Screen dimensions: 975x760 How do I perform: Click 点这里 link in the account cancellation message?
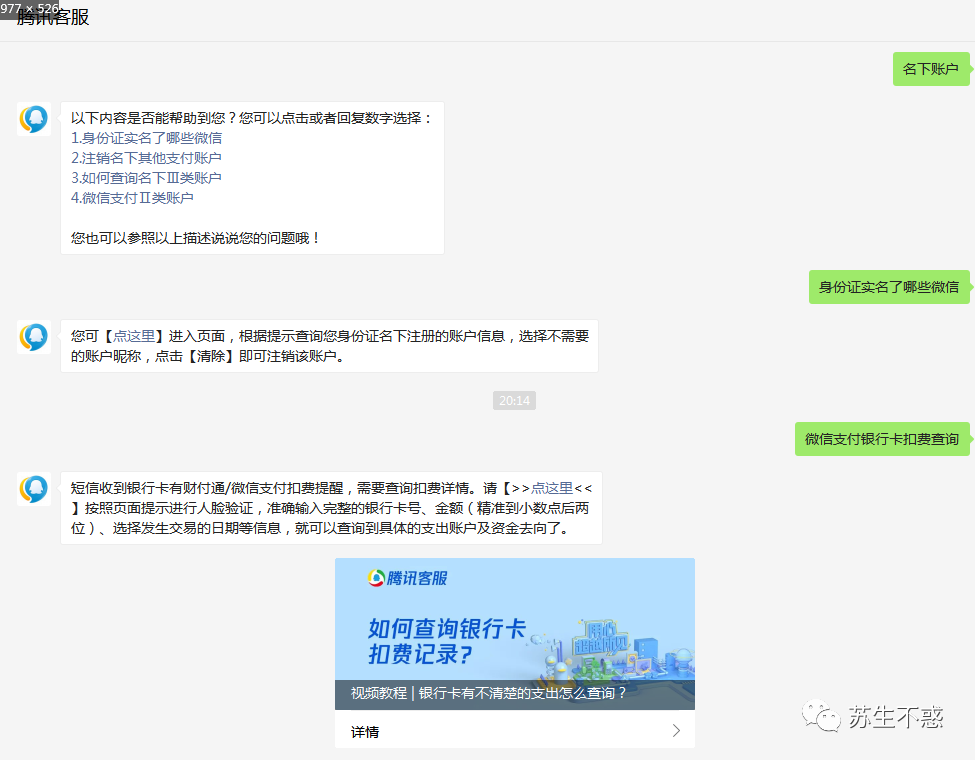(x=134, y=336)
